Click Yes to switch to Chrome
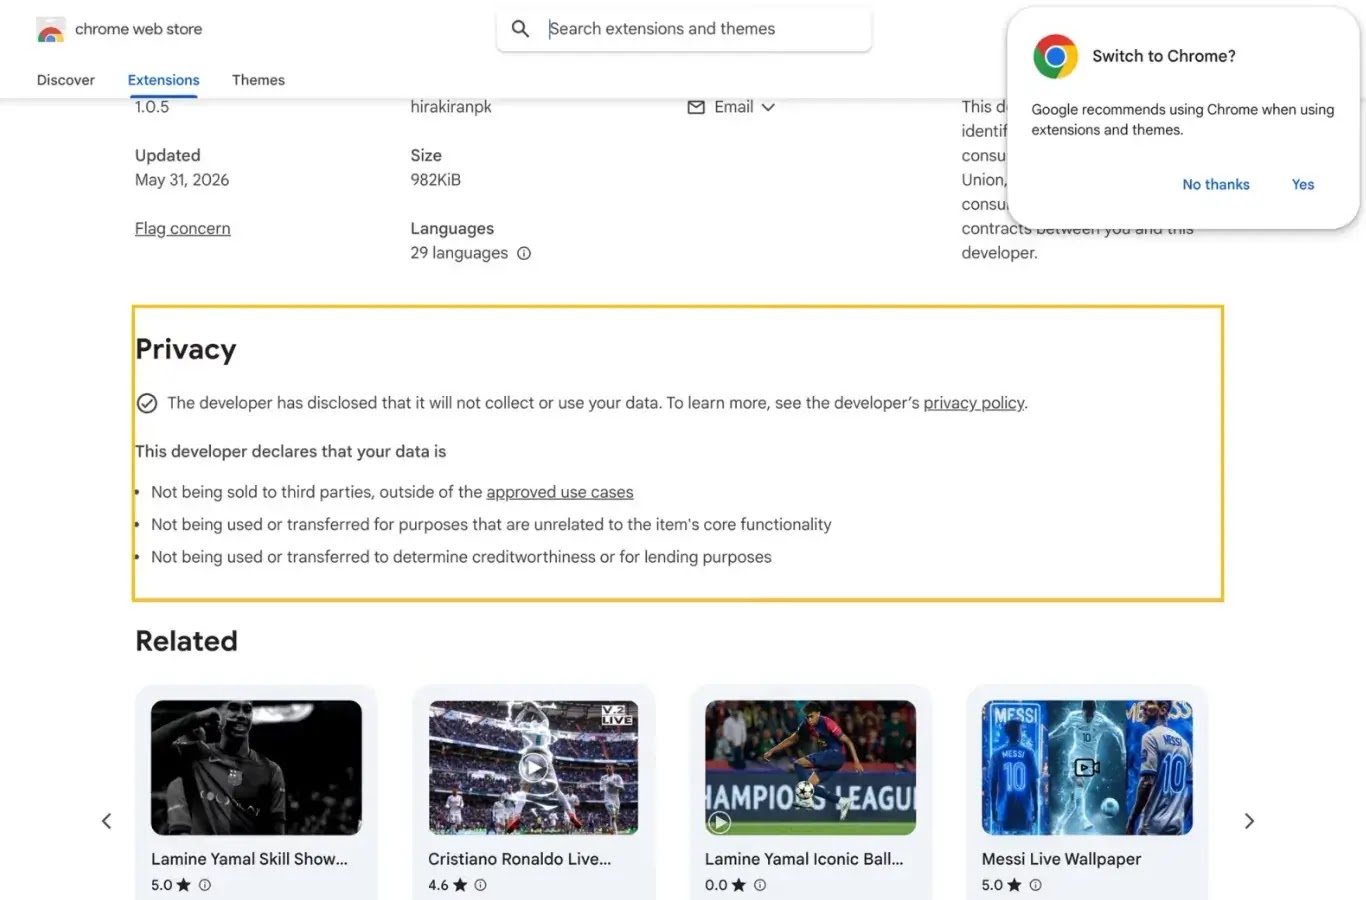The width and height of the screenshot is (1366, 900). click(x=1303, y=184)
